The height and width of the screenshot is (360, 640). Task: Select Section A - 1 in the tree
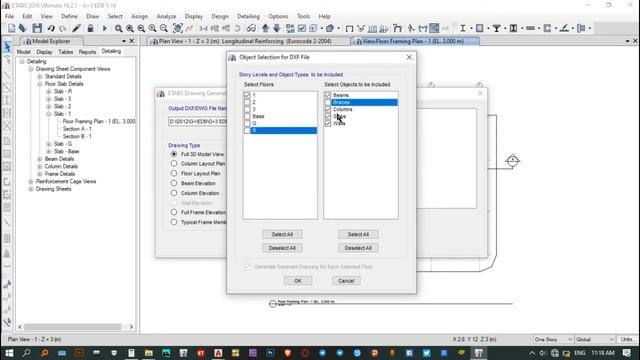[77, 129]
